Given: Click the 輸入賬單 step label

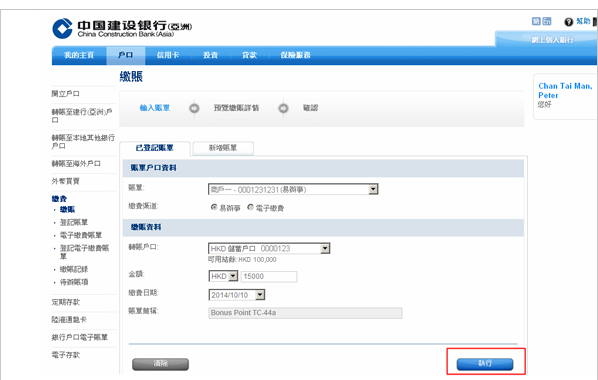Looking at the screenshot, I should (154, 108).
